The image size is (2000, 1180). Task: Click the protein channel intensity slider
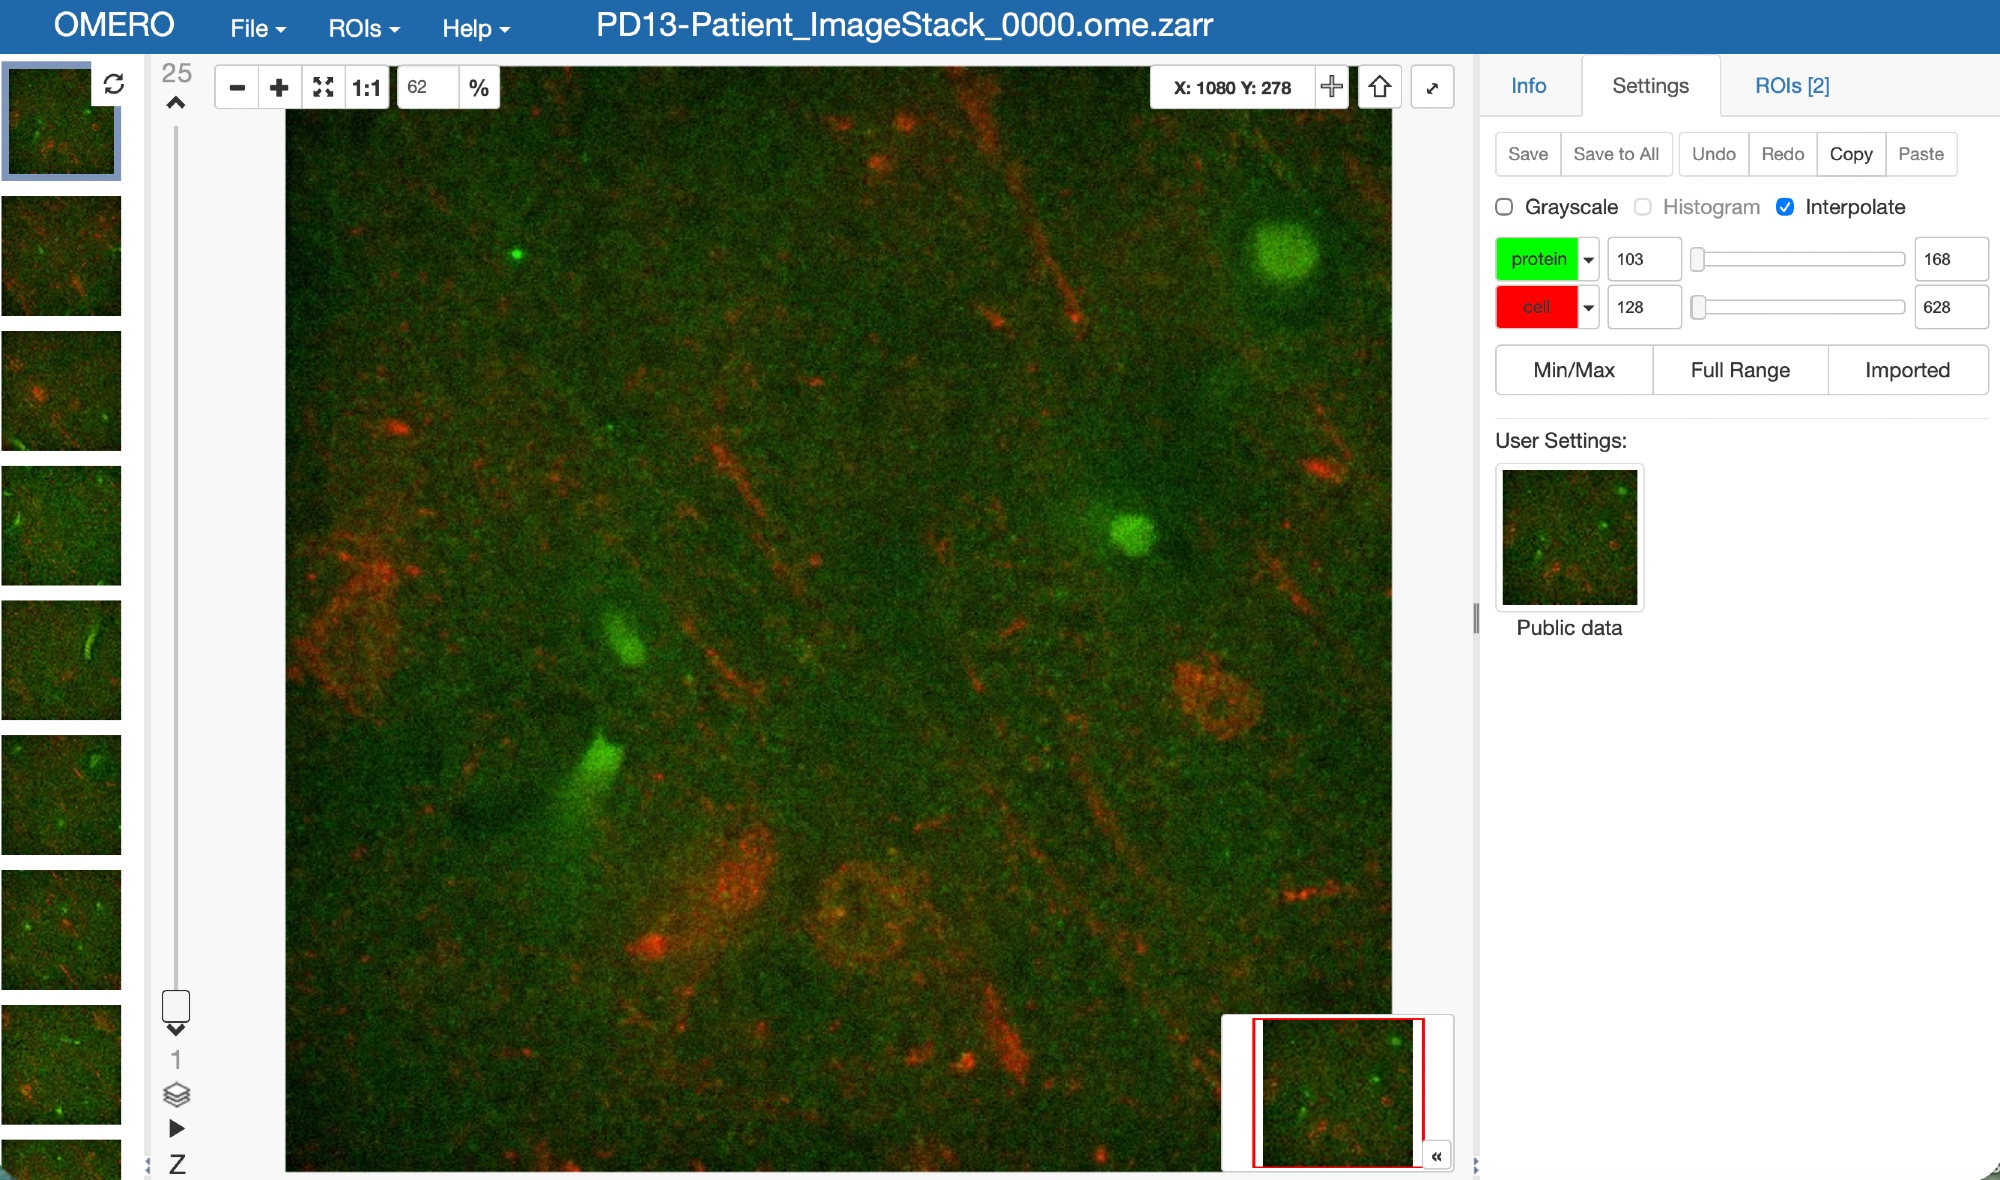point(1800,259)
